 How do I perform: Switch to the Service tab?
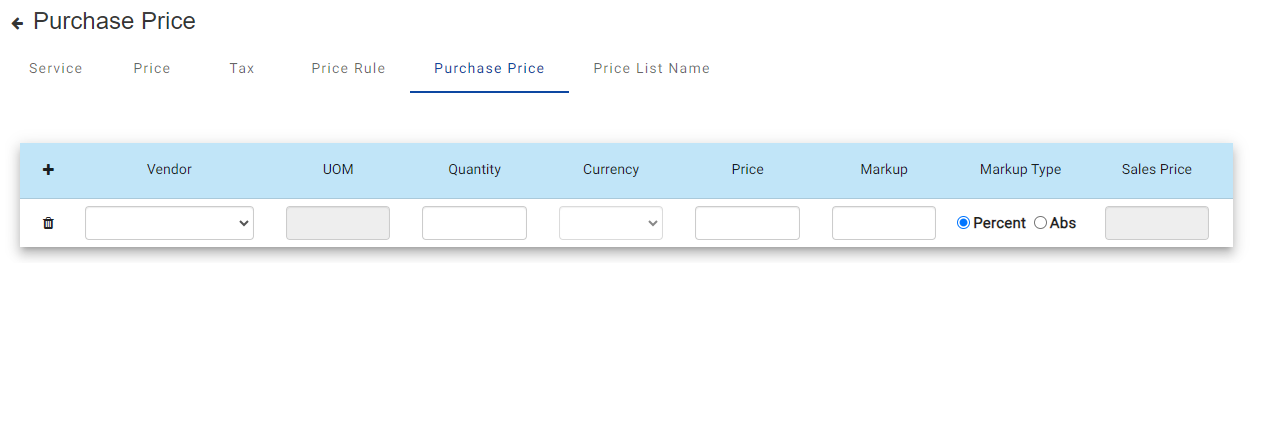point(56,69)
